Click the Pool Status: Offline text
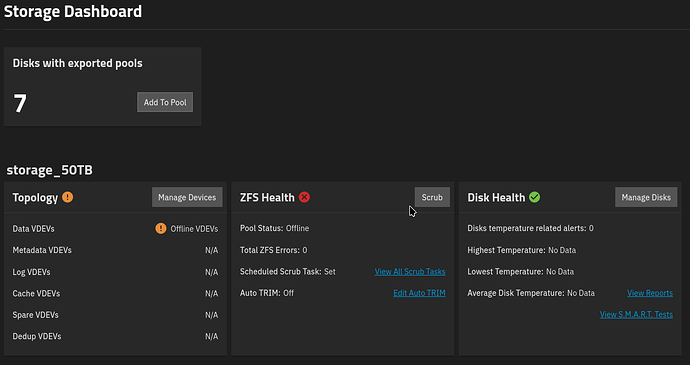This screenshot has height=365, width=690. coord(275,228)
